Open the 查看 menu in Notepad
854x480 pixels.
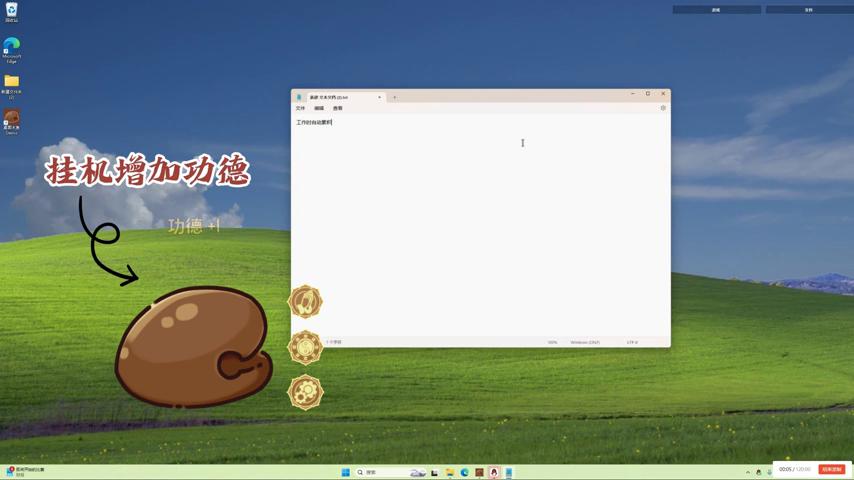(x=338, y=108)
